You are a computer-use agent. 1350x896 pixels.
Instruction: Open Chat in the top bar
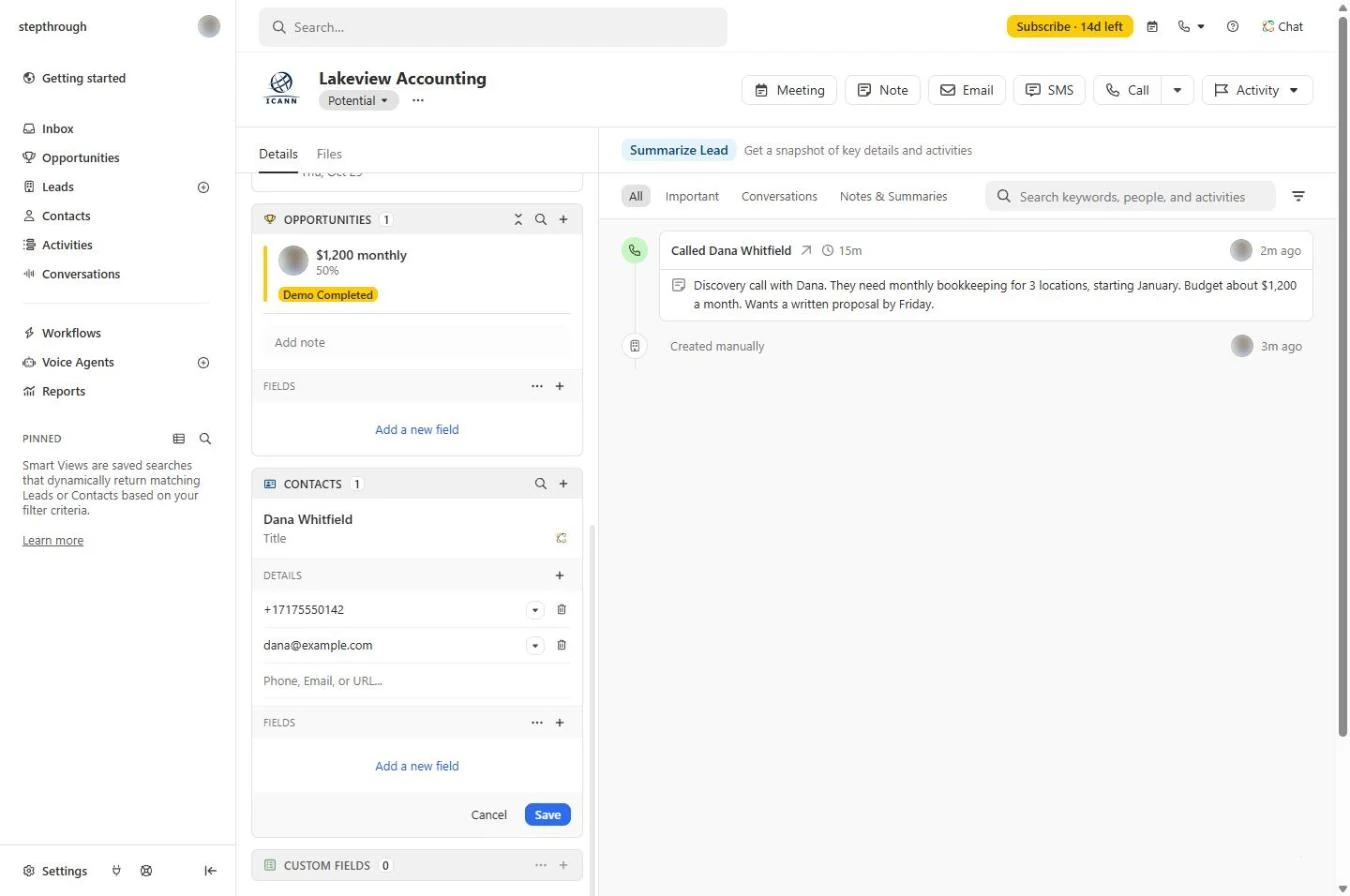(x=1282, y=27)
